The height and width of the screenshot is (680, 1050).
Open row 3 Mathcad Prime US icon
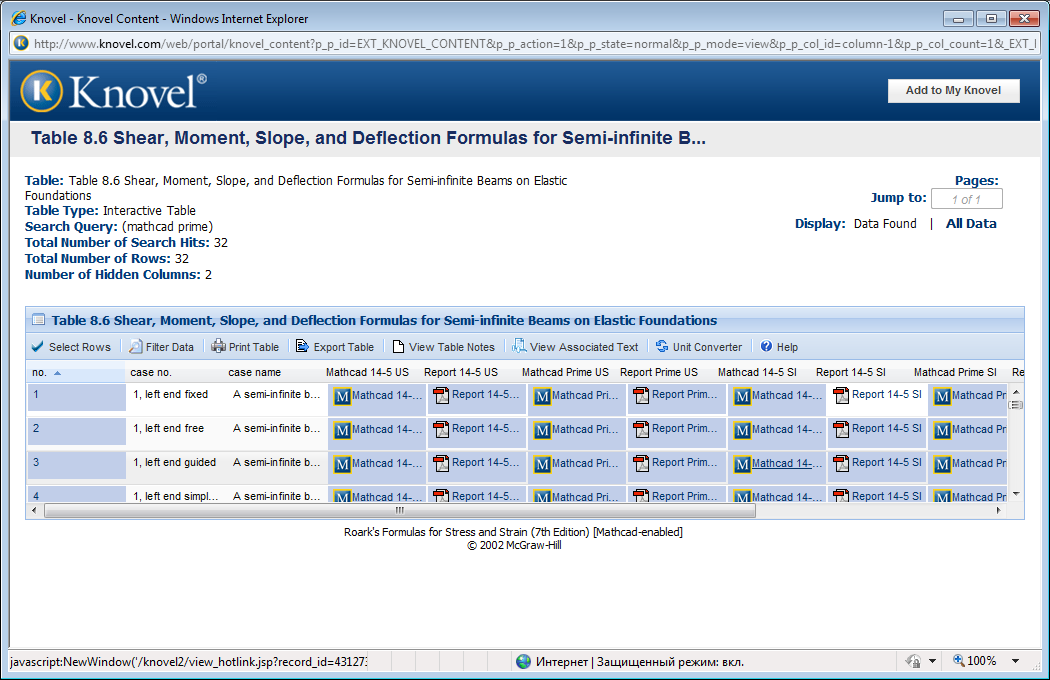pos(542,464)
